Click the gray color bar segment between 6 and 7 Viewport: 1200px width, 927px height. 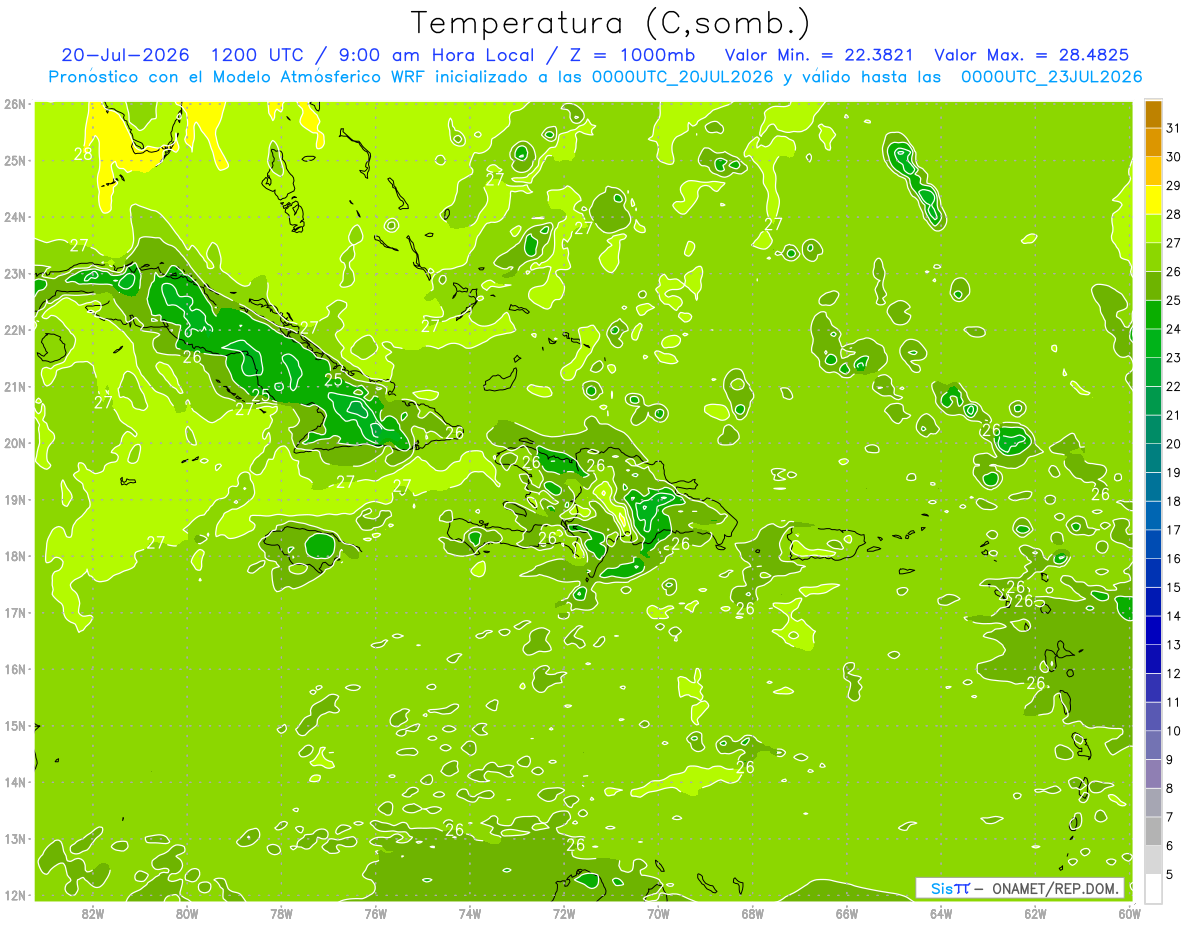click(1153, 831)
